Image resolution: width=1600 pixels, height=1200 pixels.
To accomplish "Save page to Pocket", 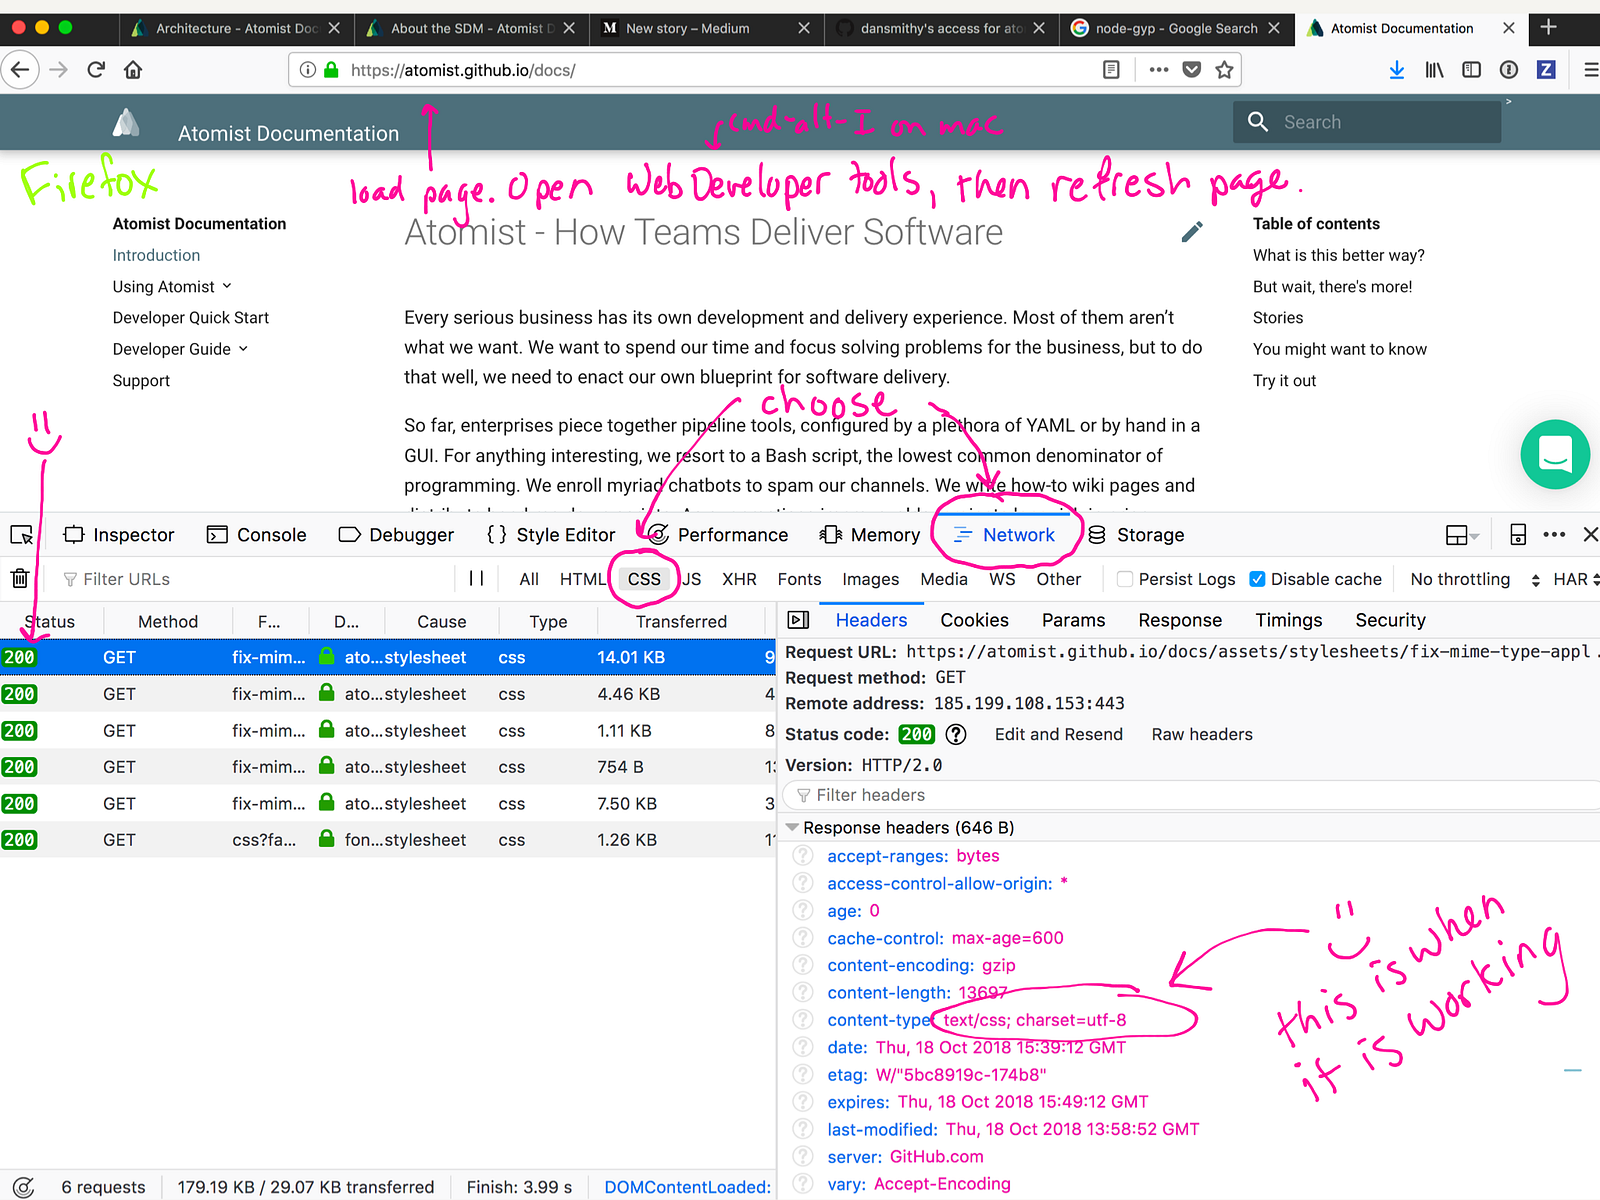I will [x=1192, y=70].
